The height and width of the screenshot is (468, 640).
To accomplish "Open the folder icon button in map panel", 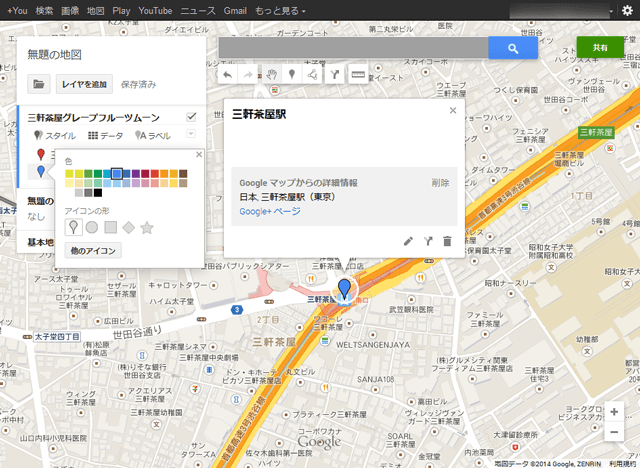I will 39,84.
